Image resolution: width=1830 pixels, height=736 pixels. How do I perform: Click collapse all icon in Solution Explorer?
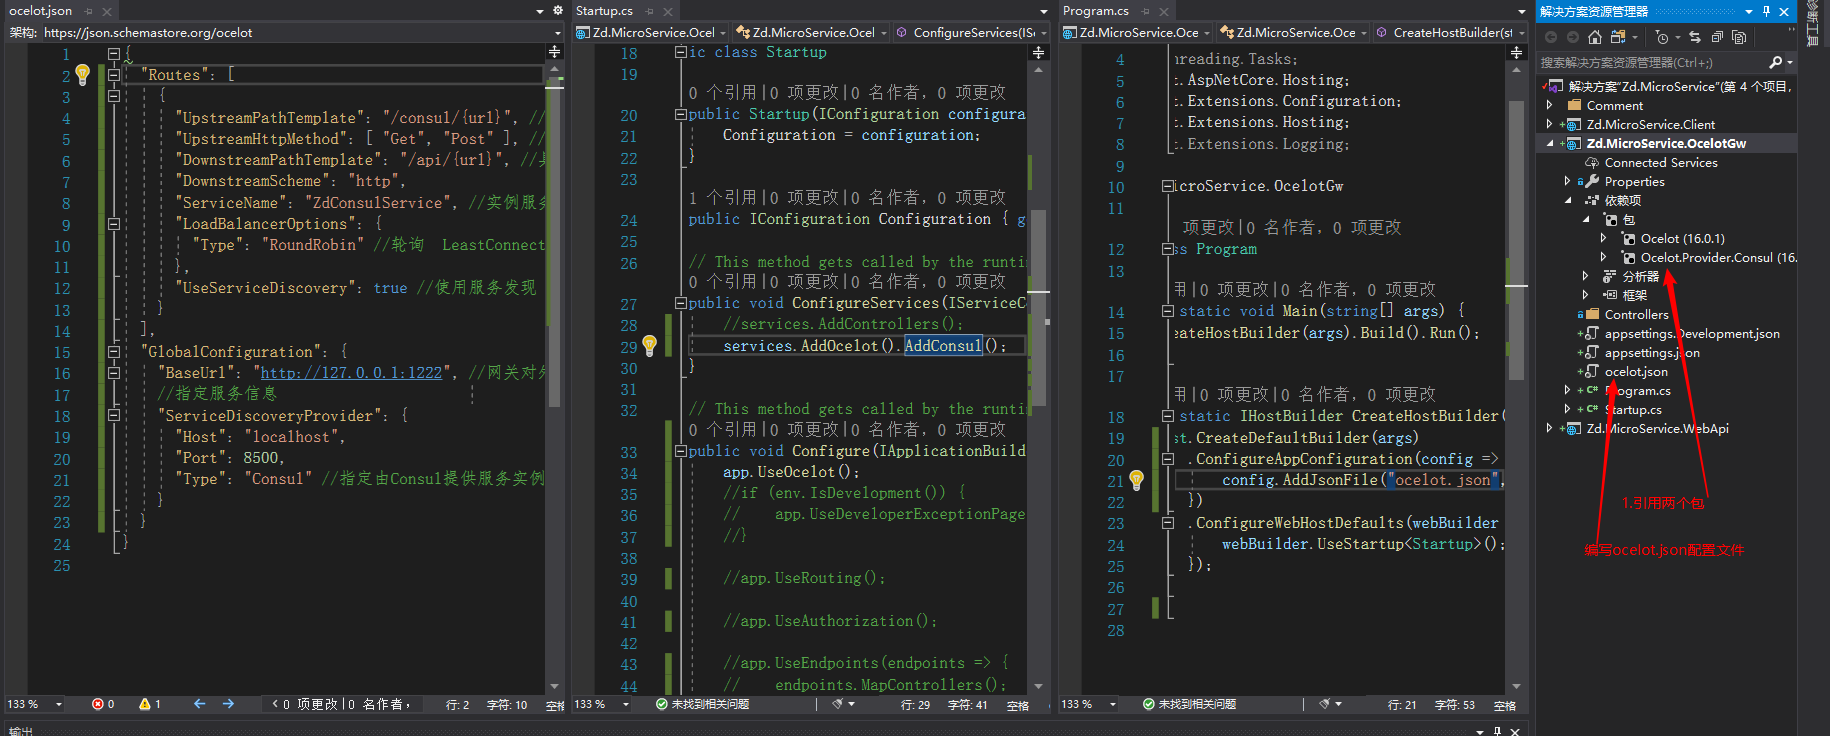1717,37
